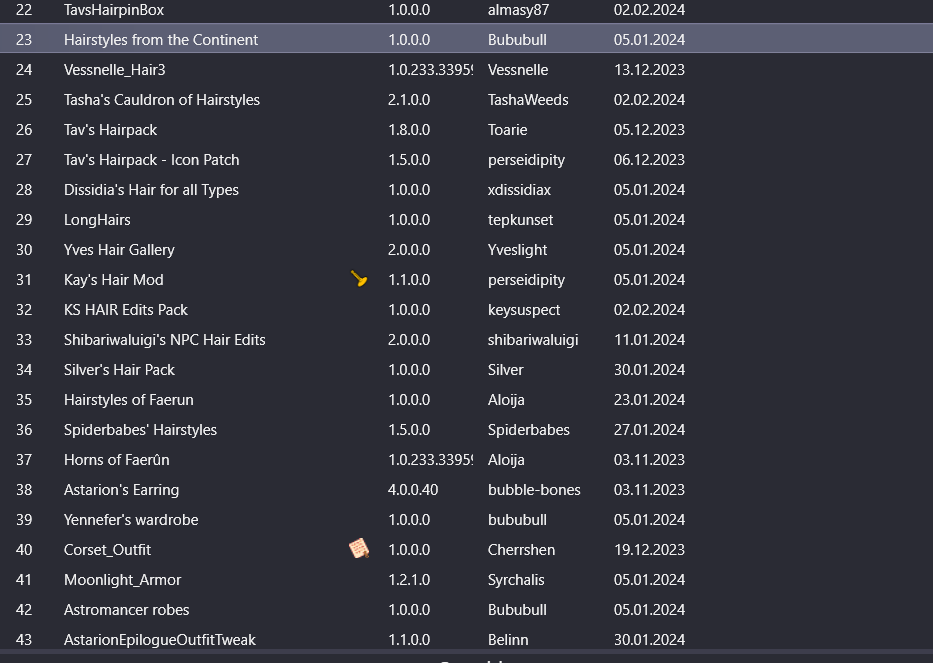This screenshot has width=933, height=663.
Task: Click author Spiderbabes
Action: [x=528, y=430]
